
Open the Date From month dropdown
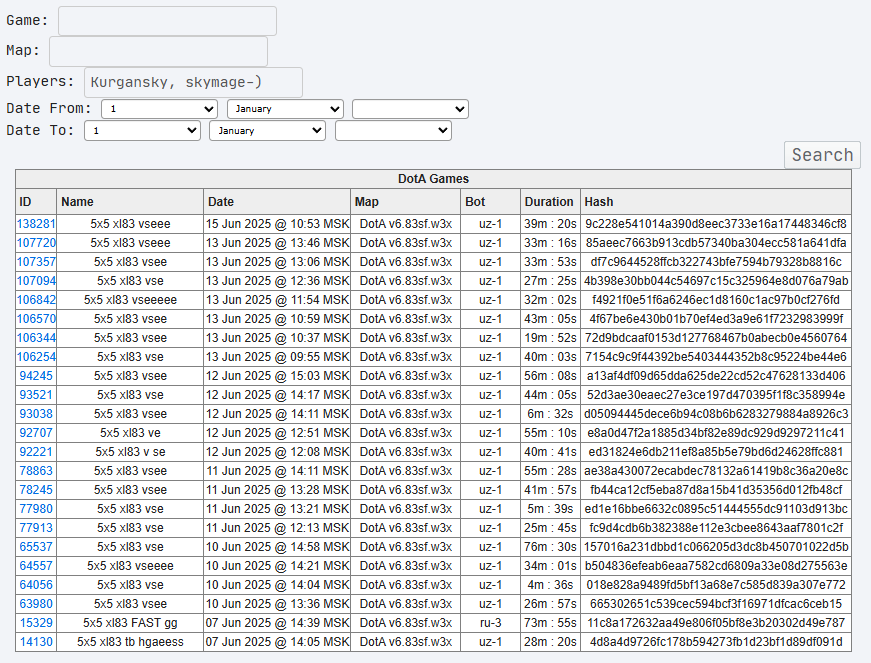point(286,109)
